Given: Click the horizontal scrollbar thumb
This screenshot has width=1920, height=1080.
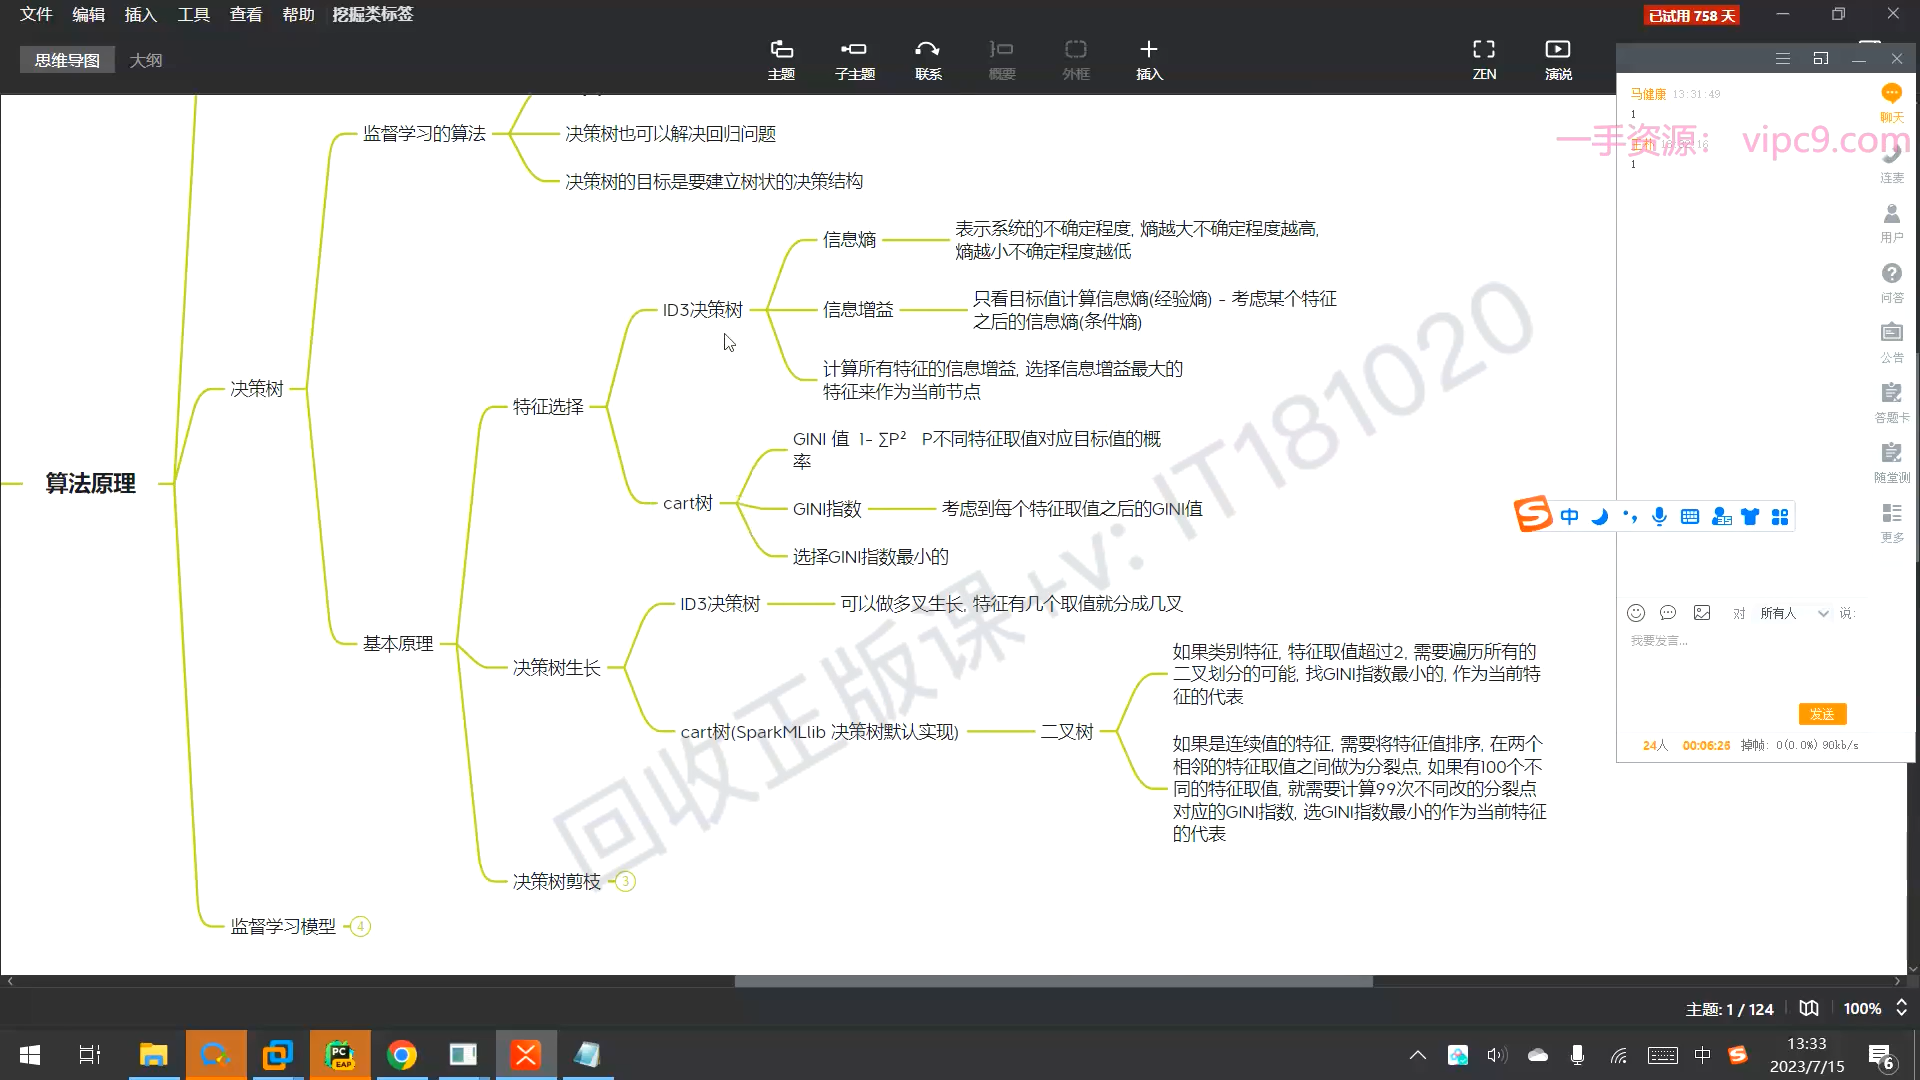Looking at the screenshot, I should coord(1053,981).
